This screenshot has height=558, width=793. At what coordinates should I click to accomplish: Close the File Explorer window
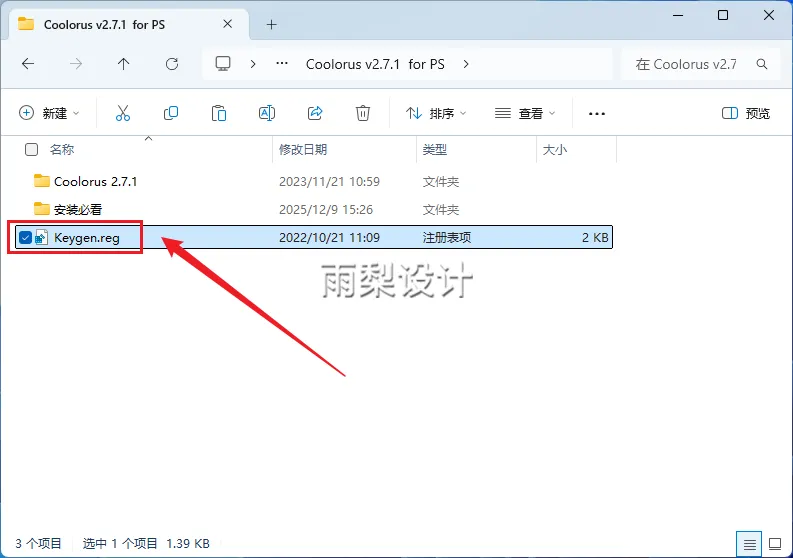769,15
